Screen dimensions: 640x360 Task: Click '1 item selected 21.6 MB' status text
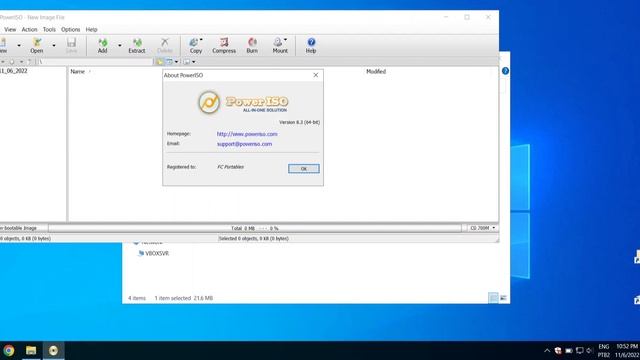click(x=184, y=298)
